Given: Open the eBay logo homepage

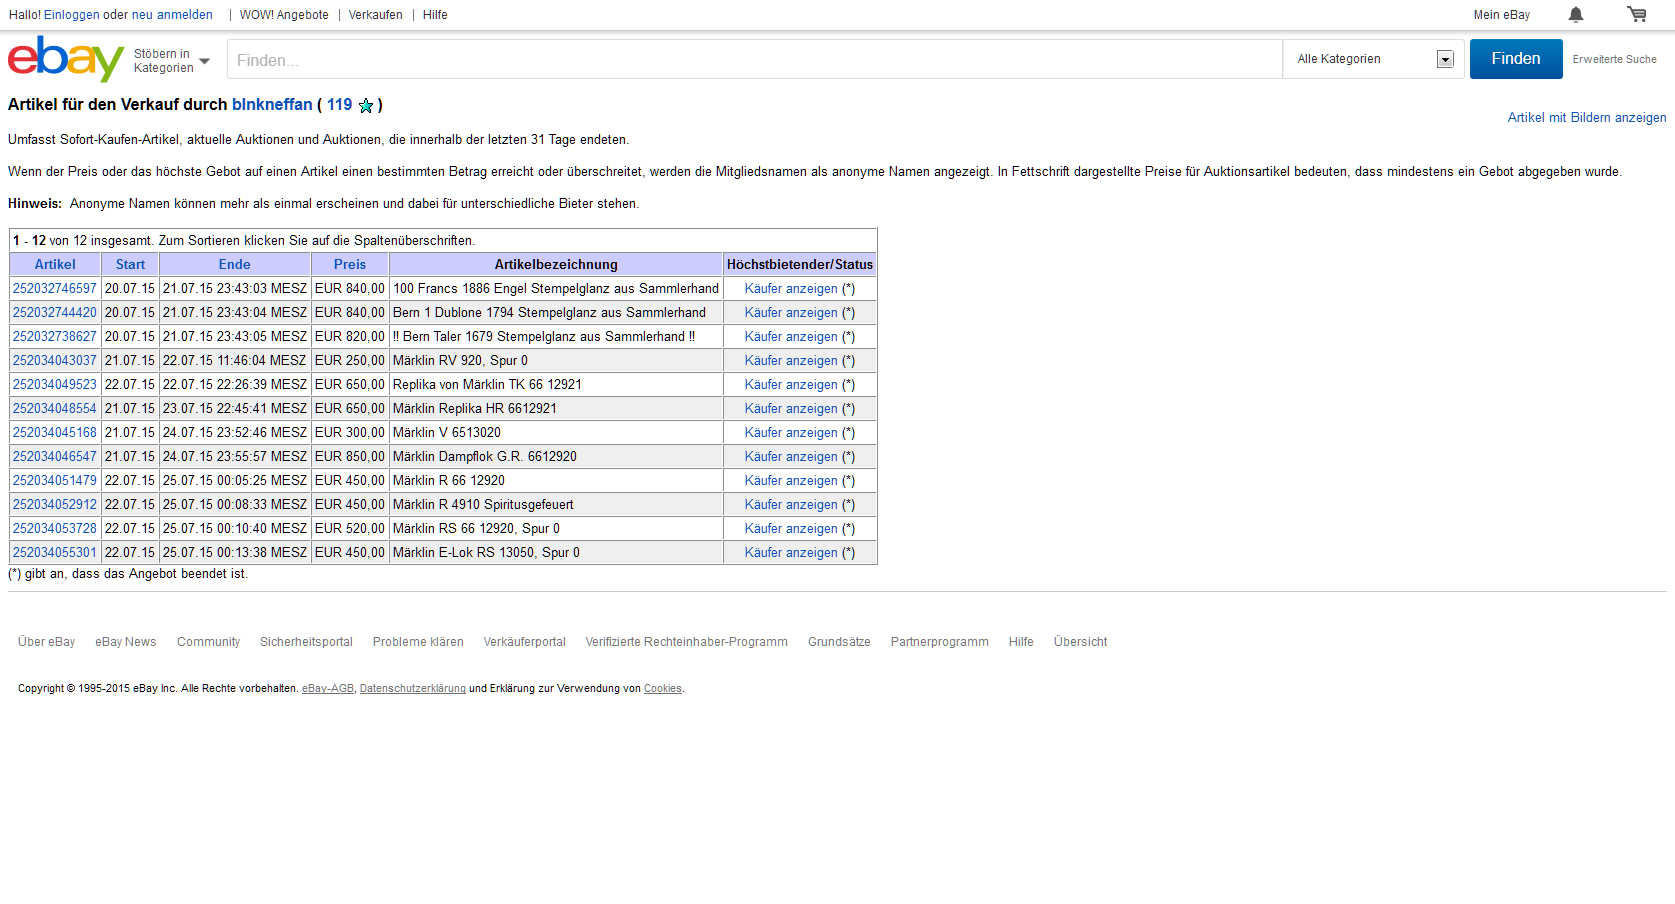Looking at the screenshot, I should pos(66,59).
